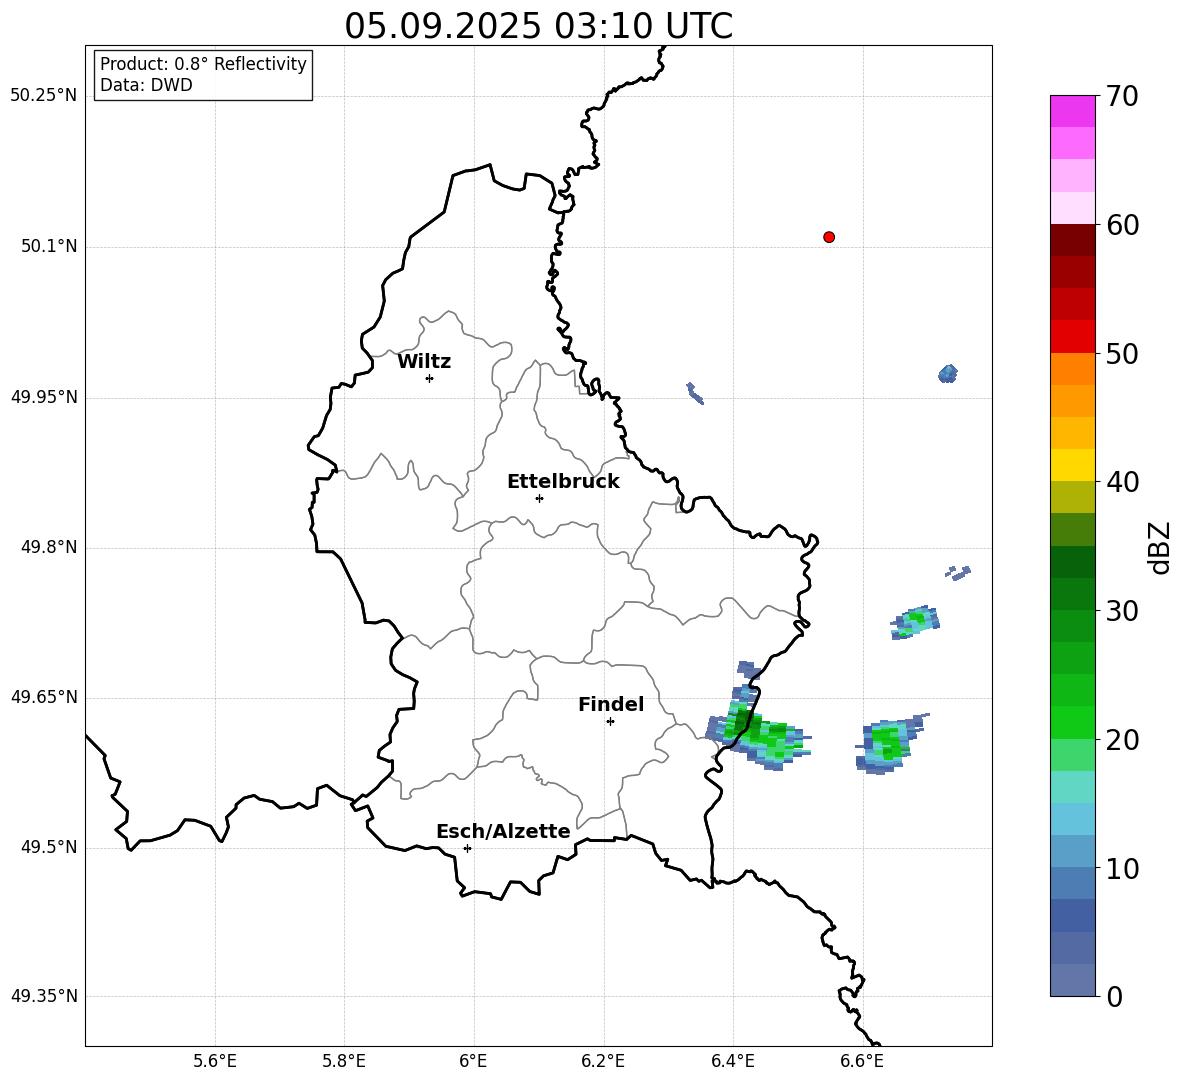Click the 49.8°N latitude label
Image resolution: width=1184 pixels, height=1081 pixels.
[49, 547]
